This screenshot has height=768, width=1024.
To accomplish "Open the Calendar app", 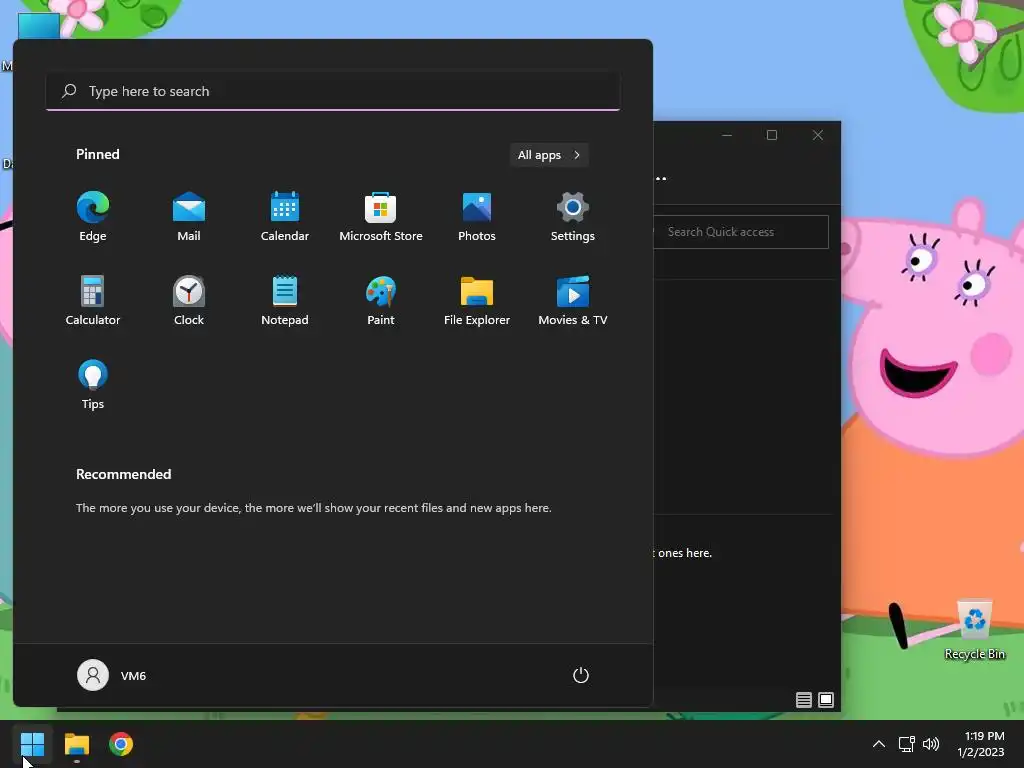I will [x=285, y=217].
